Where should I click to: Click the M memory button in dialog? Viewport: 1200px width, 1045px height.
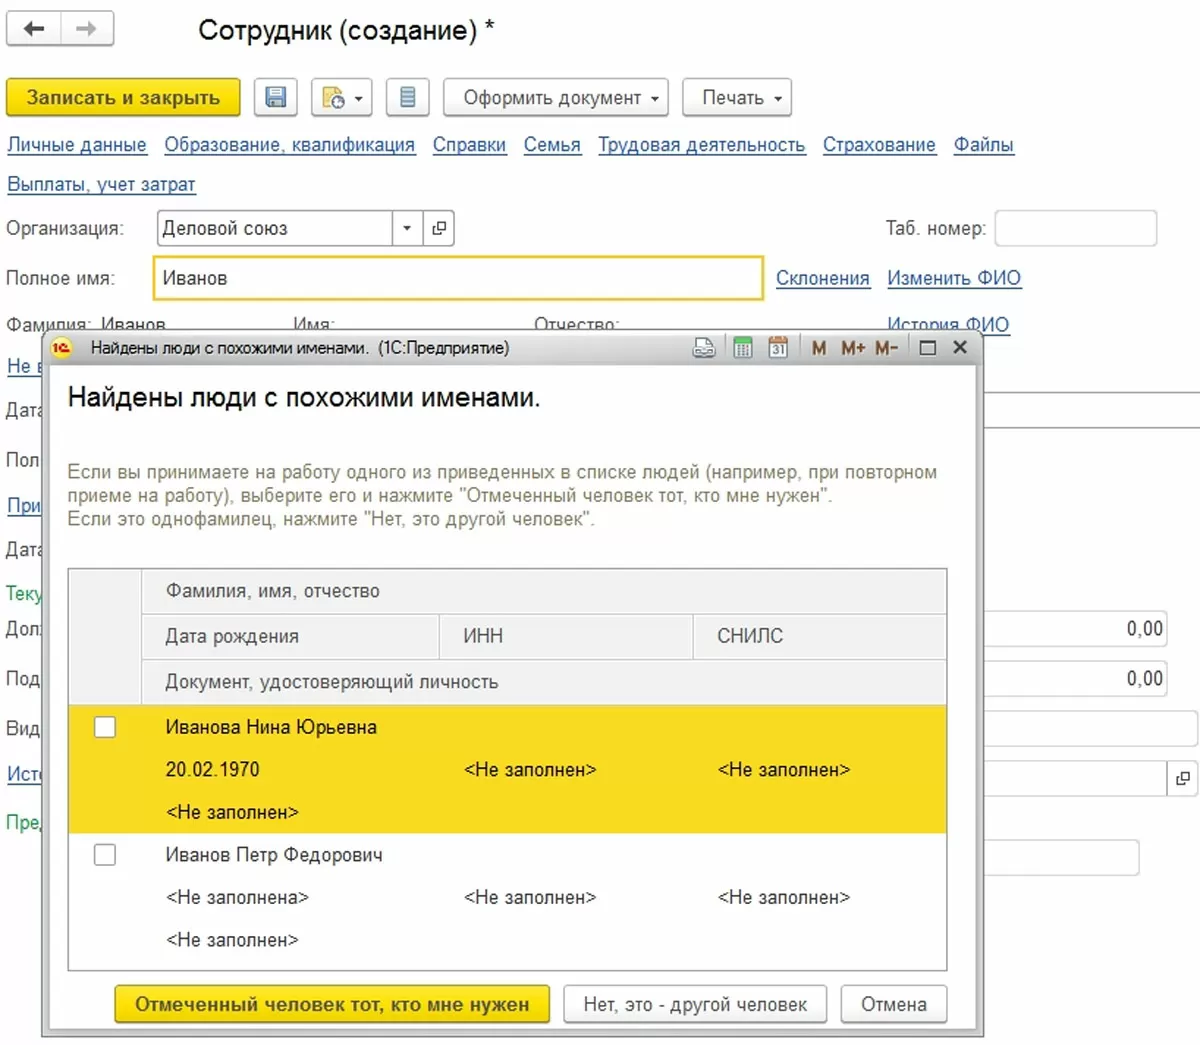click(x=819, y=348)
